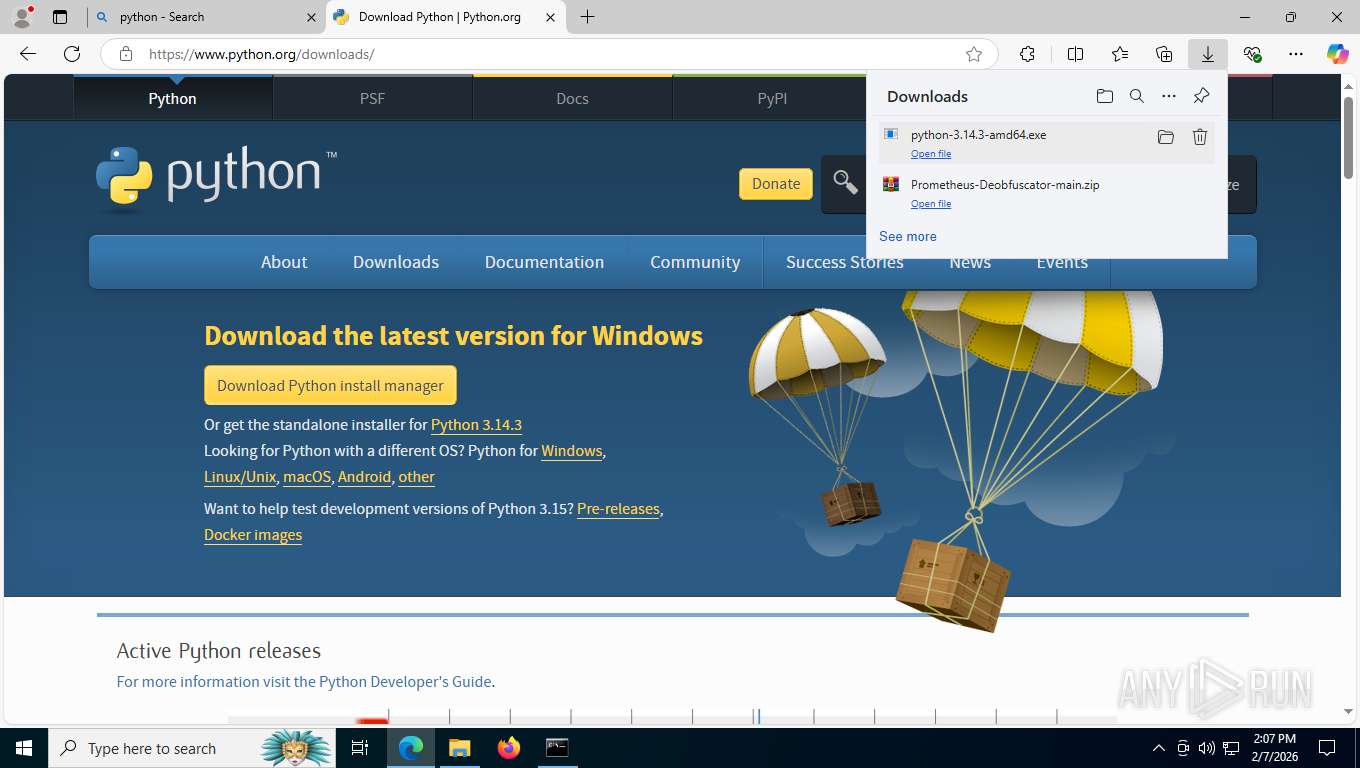Open the Windows Start menu

click(x=24, y=748)
